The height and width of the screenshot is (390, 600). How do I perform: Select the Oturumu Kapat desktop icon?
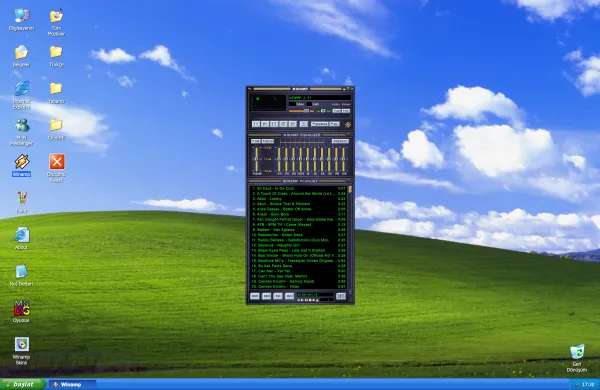point(57,168)
